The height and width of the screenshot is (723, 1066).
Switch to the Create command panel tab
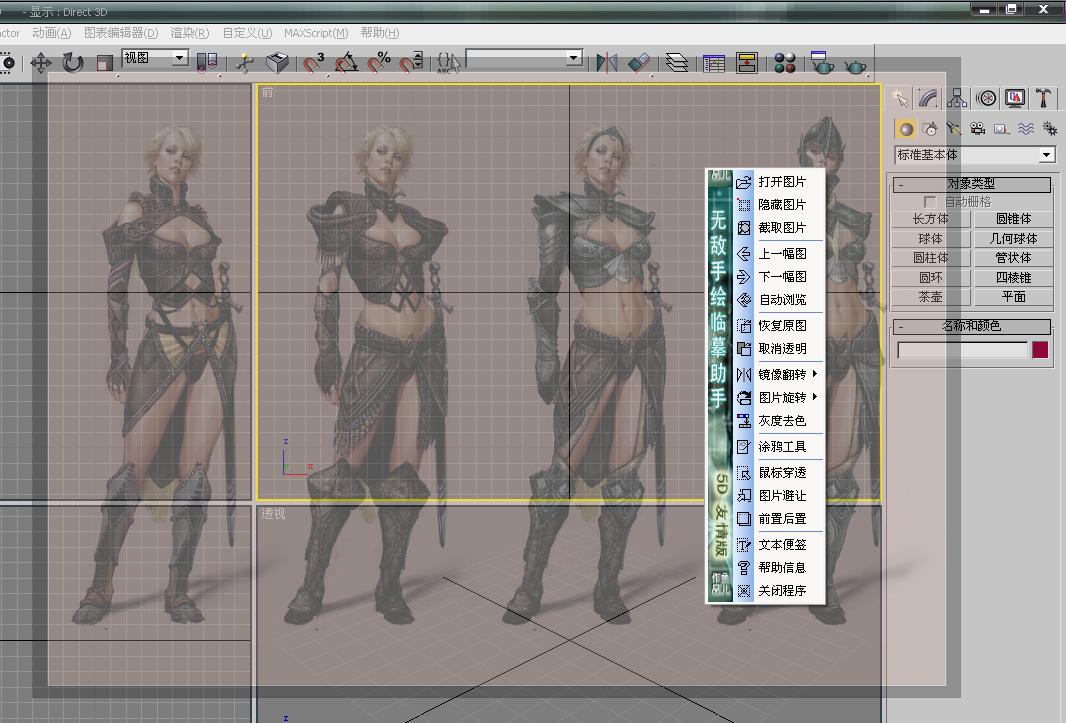click(x=900, y=99)
